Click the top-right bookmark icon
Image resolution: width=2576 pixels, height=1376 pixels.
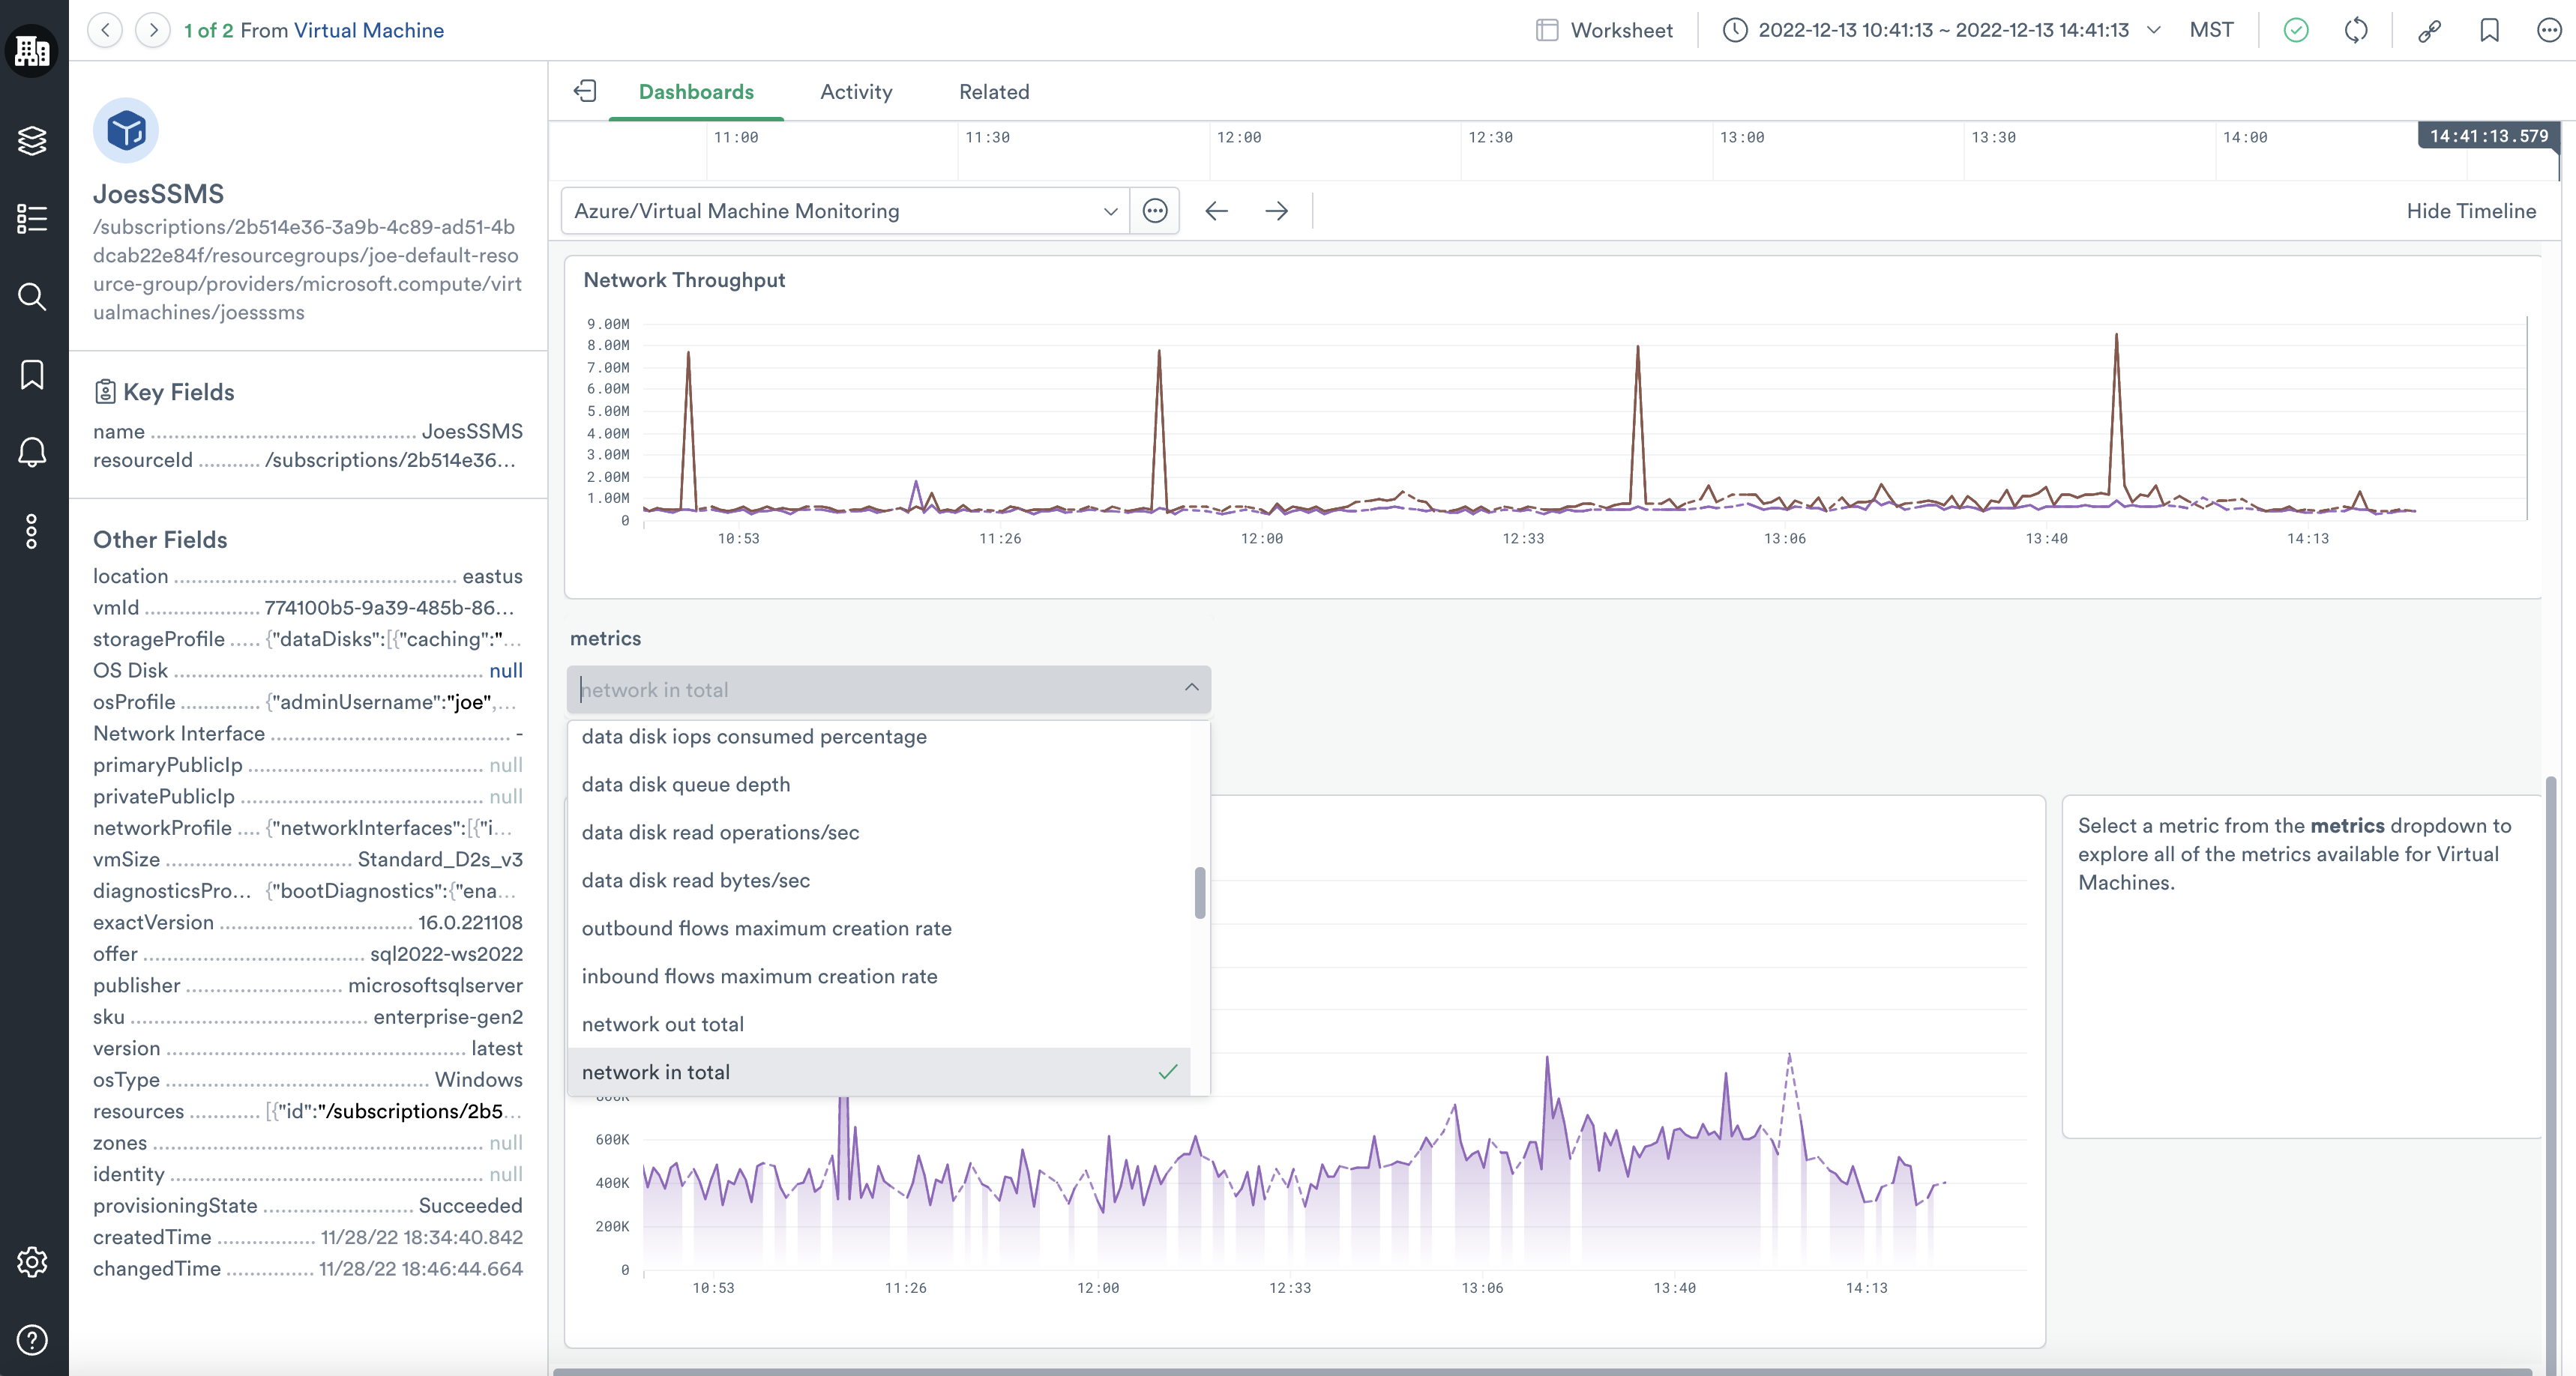(x=2490, y=30)
